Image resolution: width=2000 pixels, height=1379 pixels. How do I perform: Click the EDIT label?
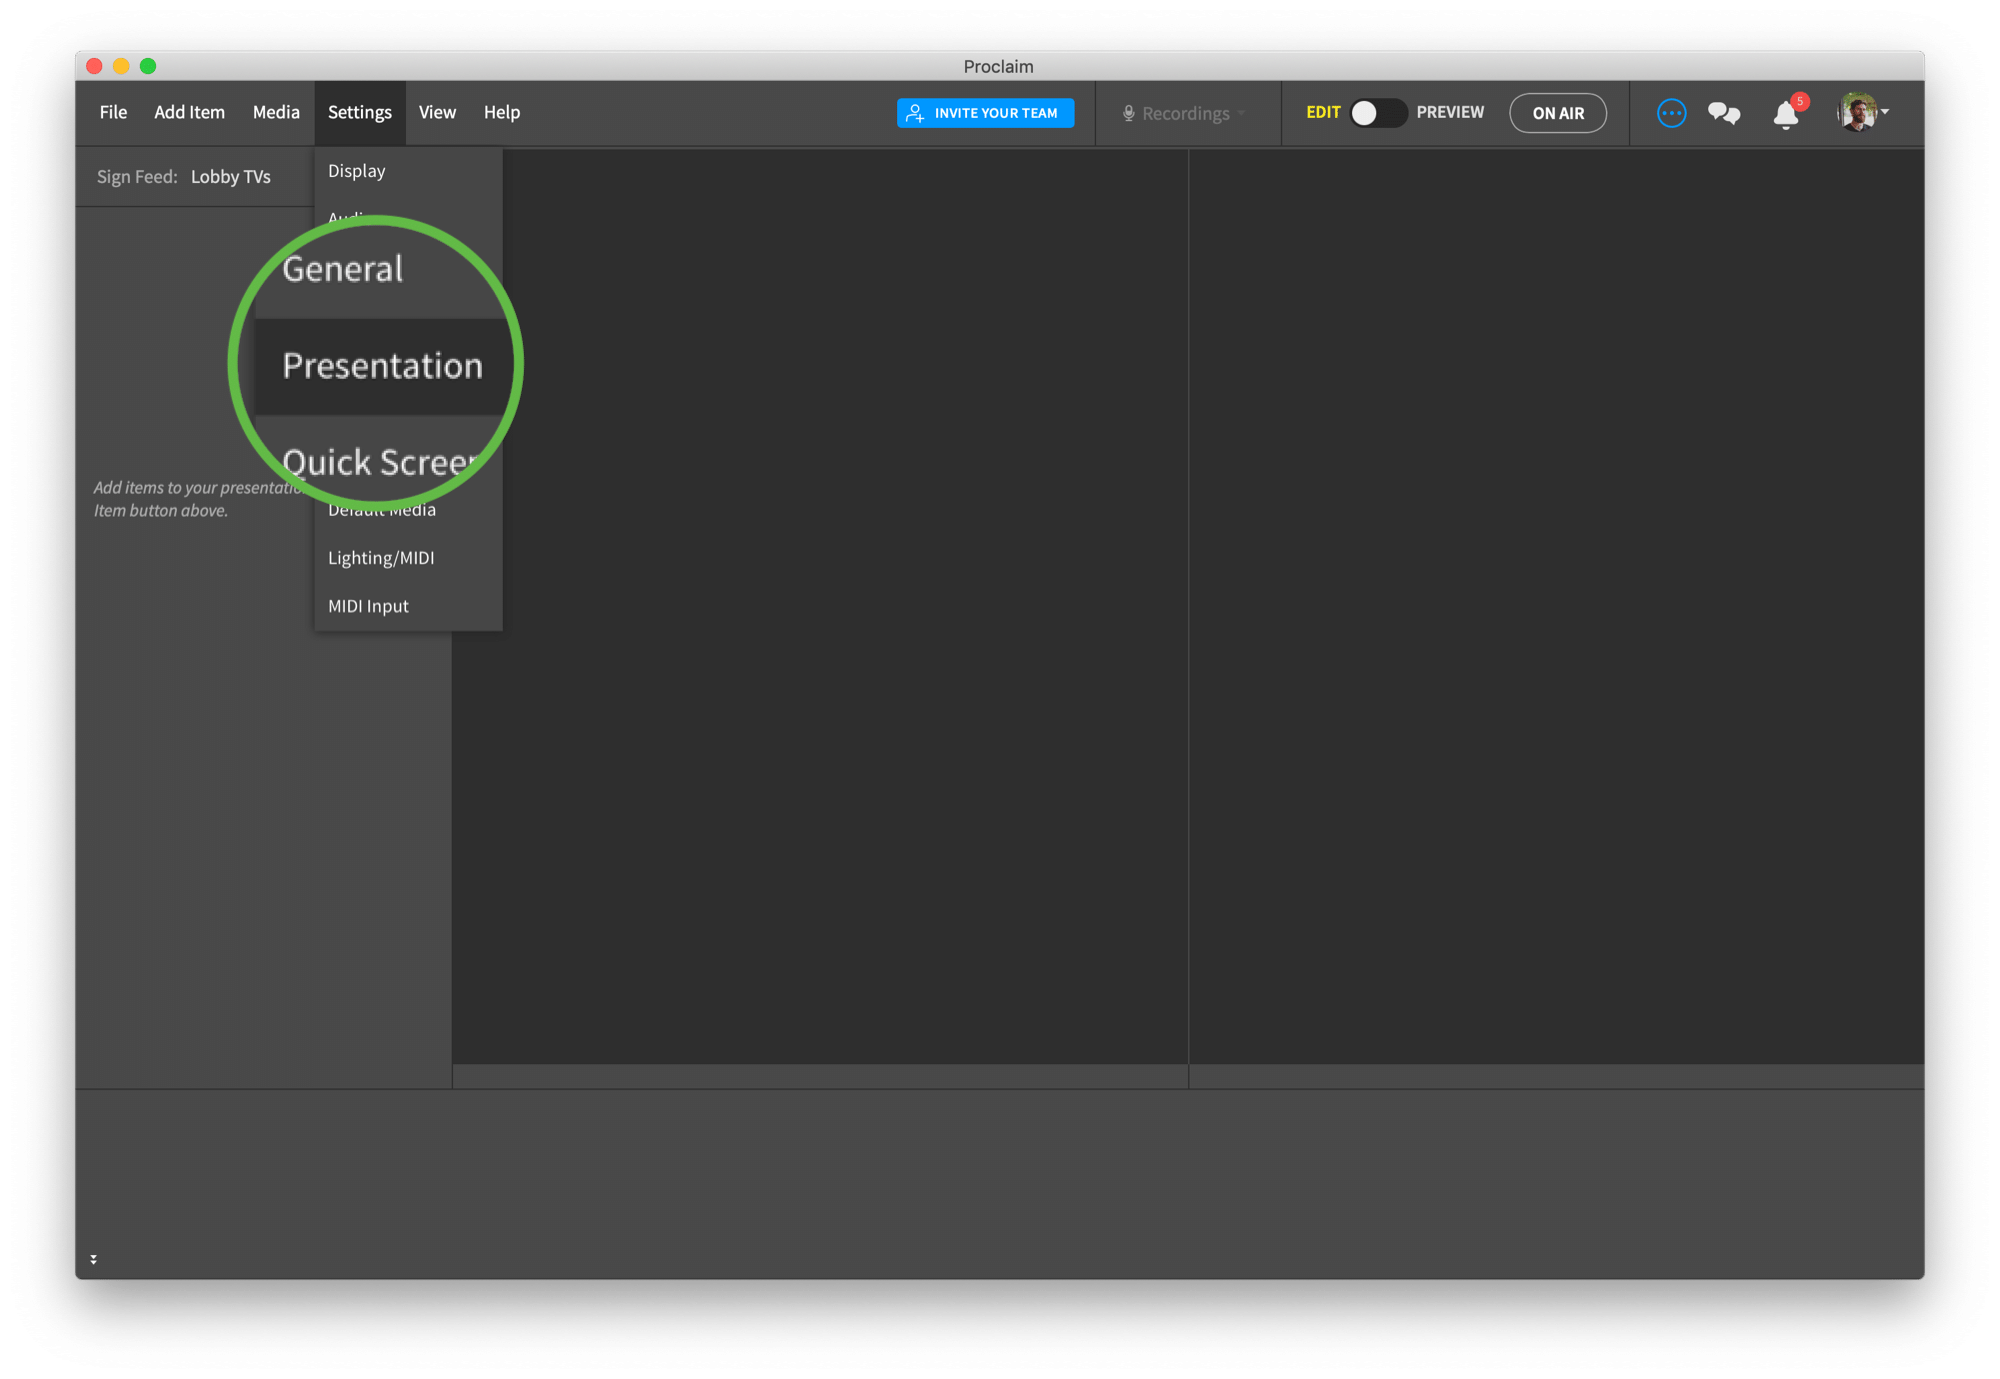coord(1322,112)
